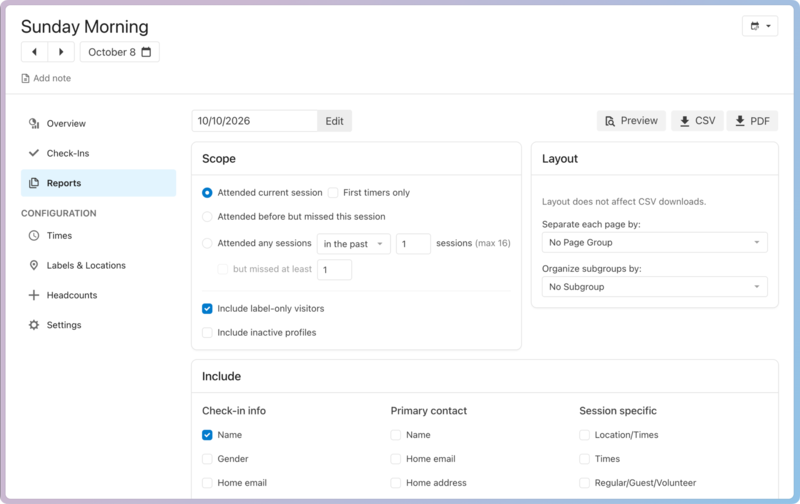Image resolution: width=800 pixels, height=504 pixels.
Task: Click the Headcounts plus icon
Action: (x=34, y=295)
